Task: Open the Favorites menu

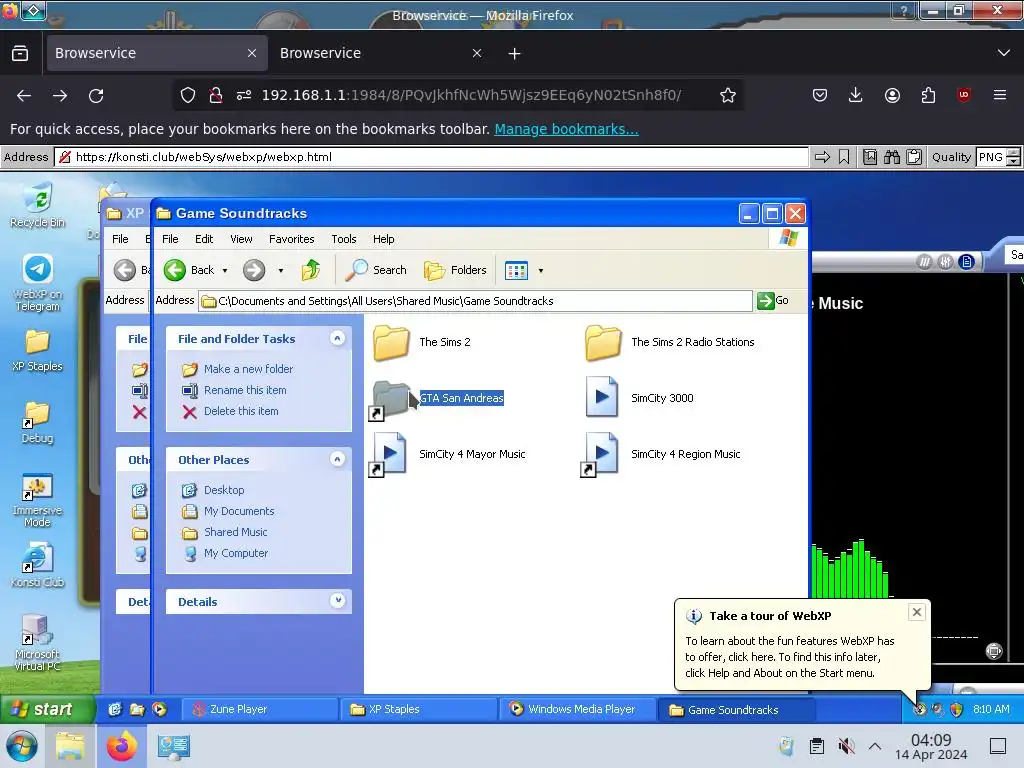Action: [291, 239]
